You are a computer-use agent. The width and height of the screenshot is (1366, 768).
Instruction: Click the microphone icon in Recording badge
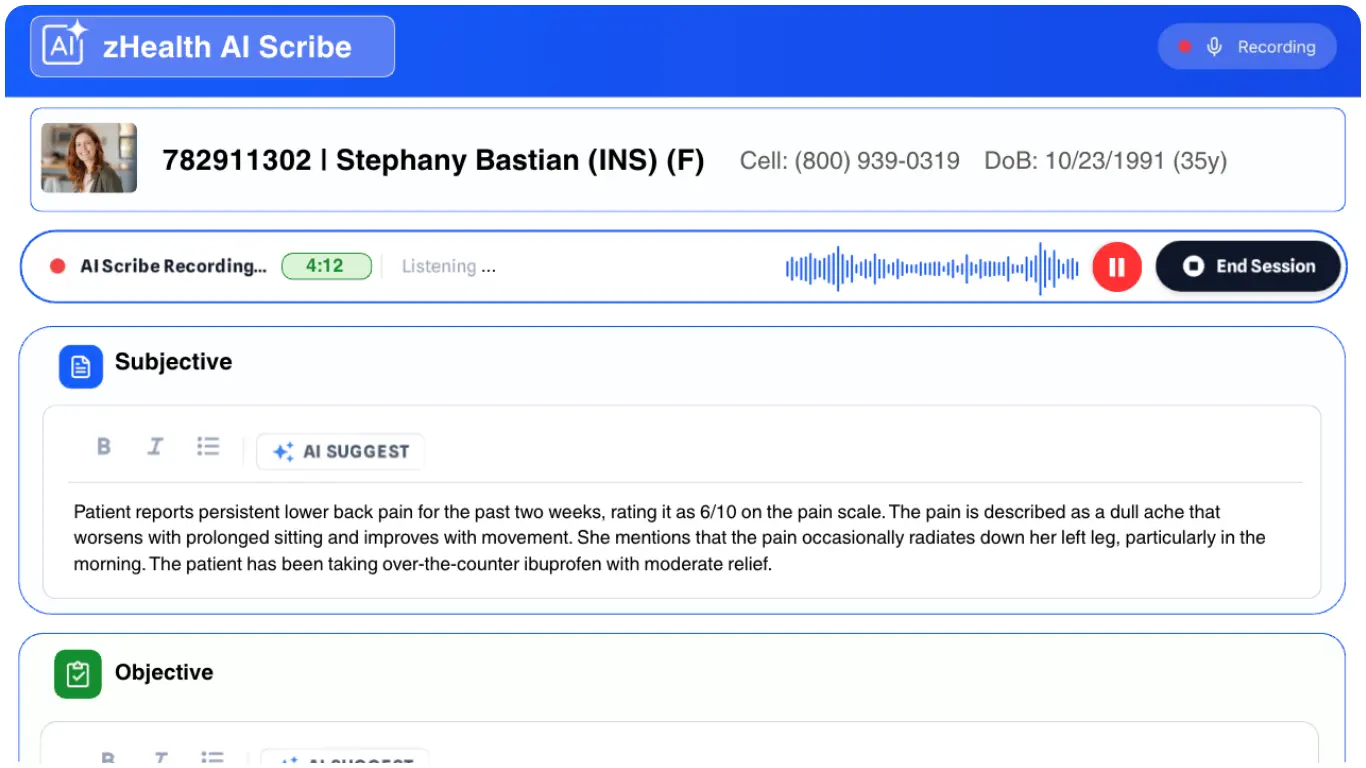point(1214,47)
